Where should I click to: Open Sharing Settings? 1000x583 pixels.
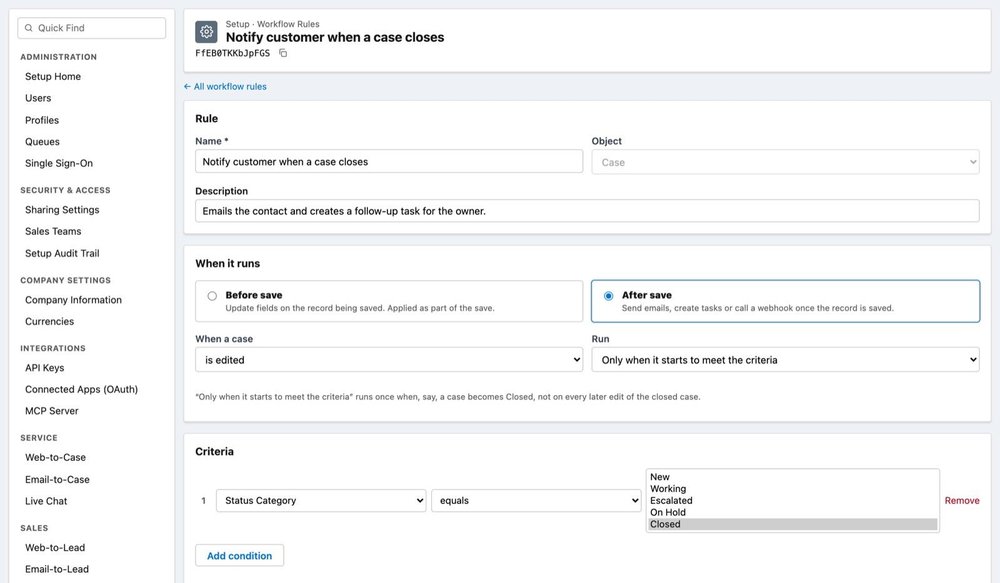[x=62, y=210]
